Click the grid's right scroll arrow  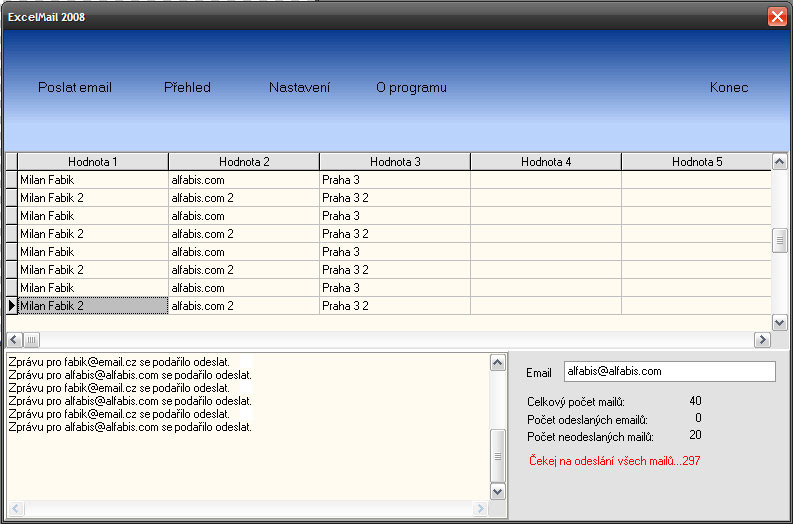[762, 339]
